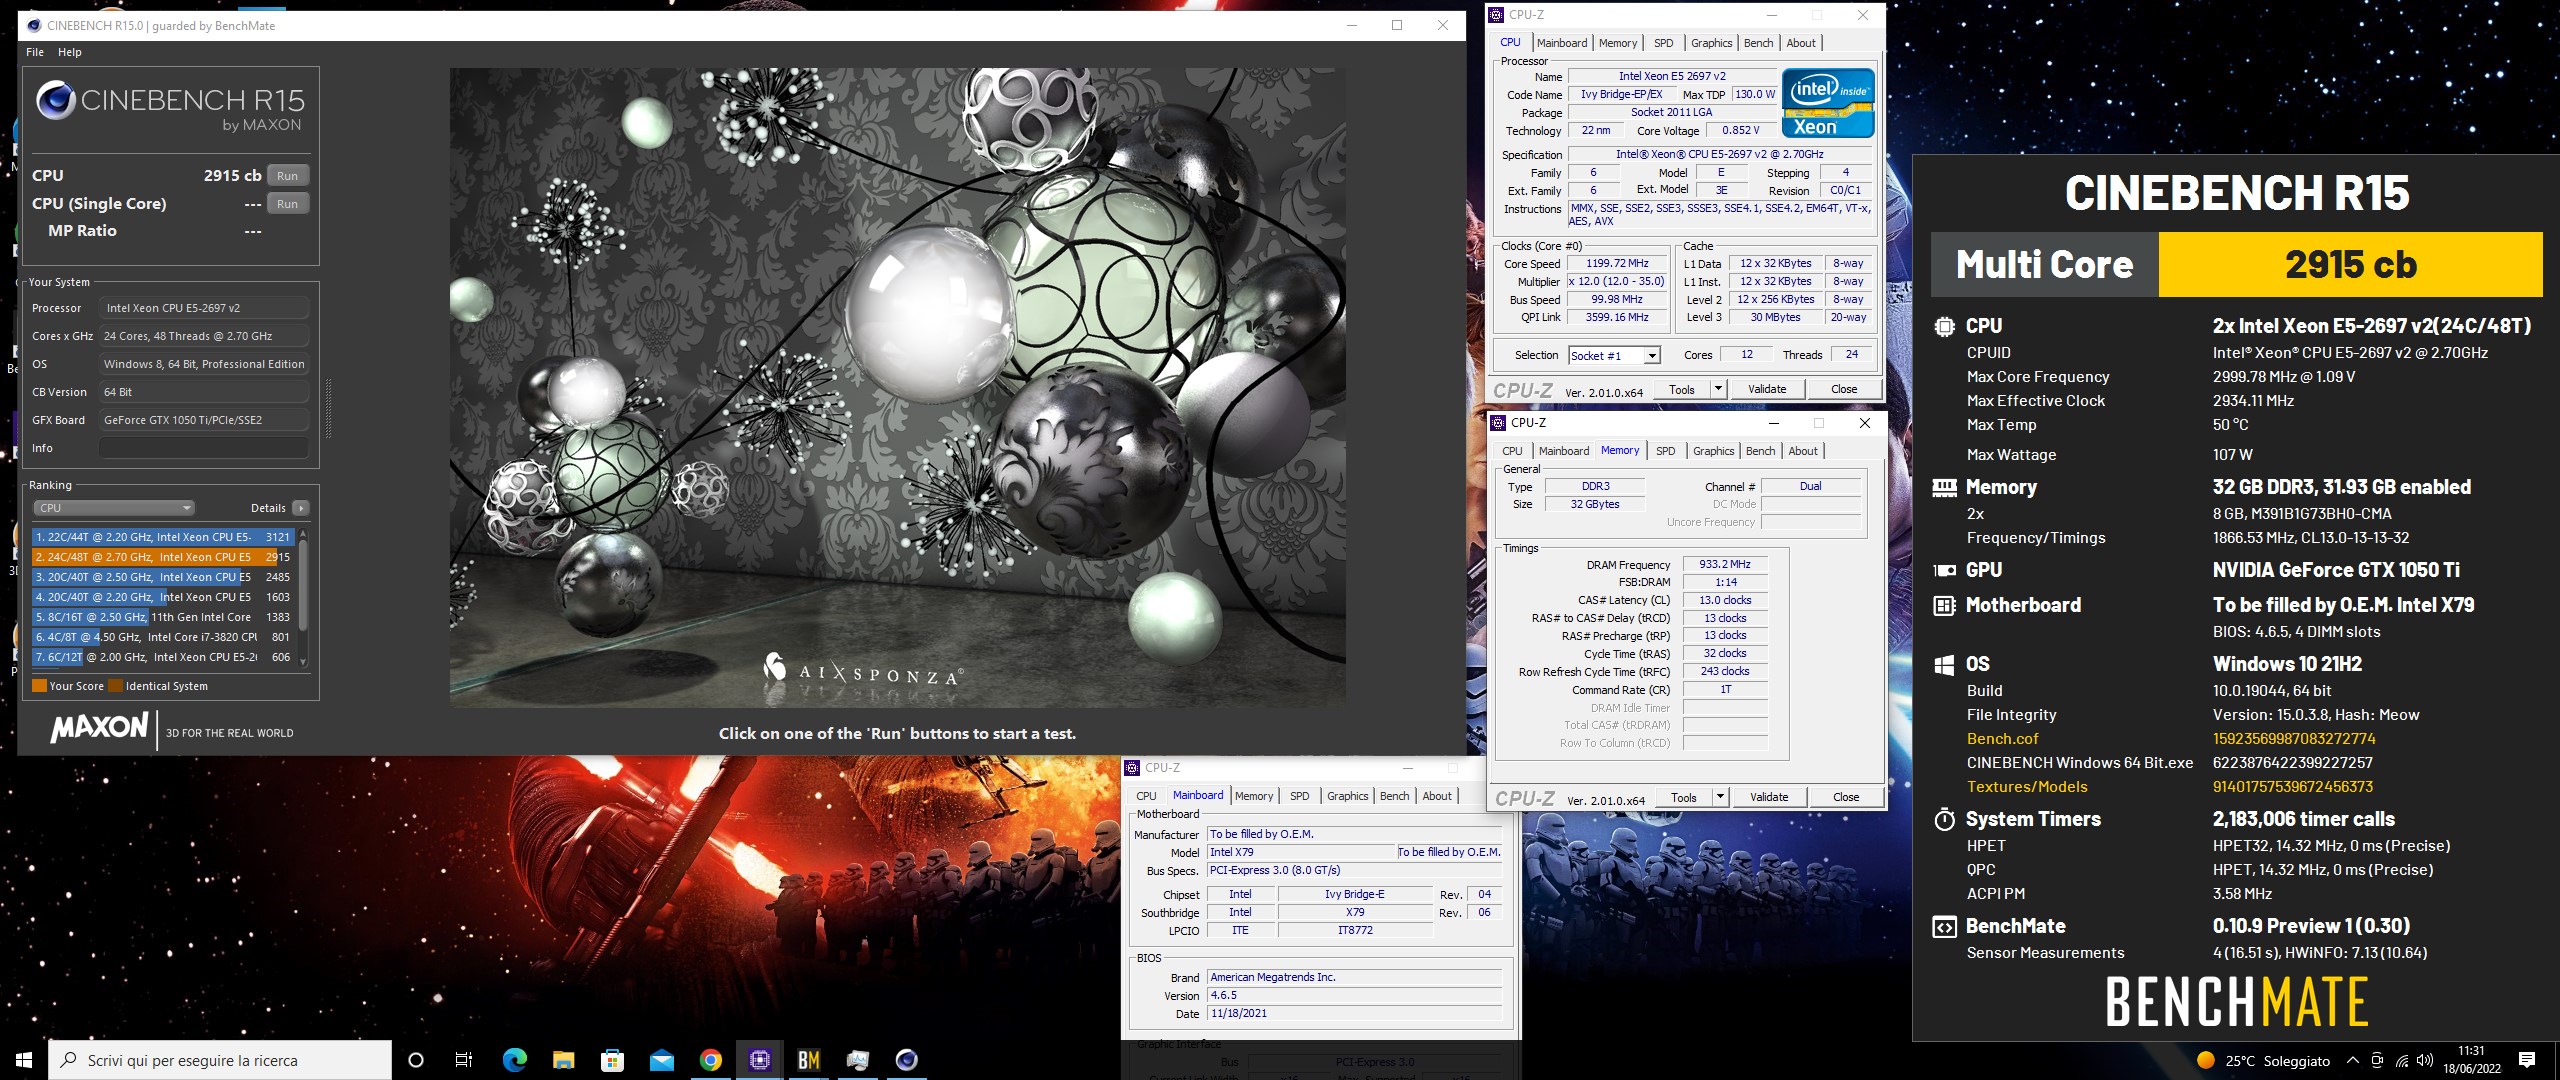Click the brown Identical System swatch
The image size is (2560, 1080).
(115, 686)
